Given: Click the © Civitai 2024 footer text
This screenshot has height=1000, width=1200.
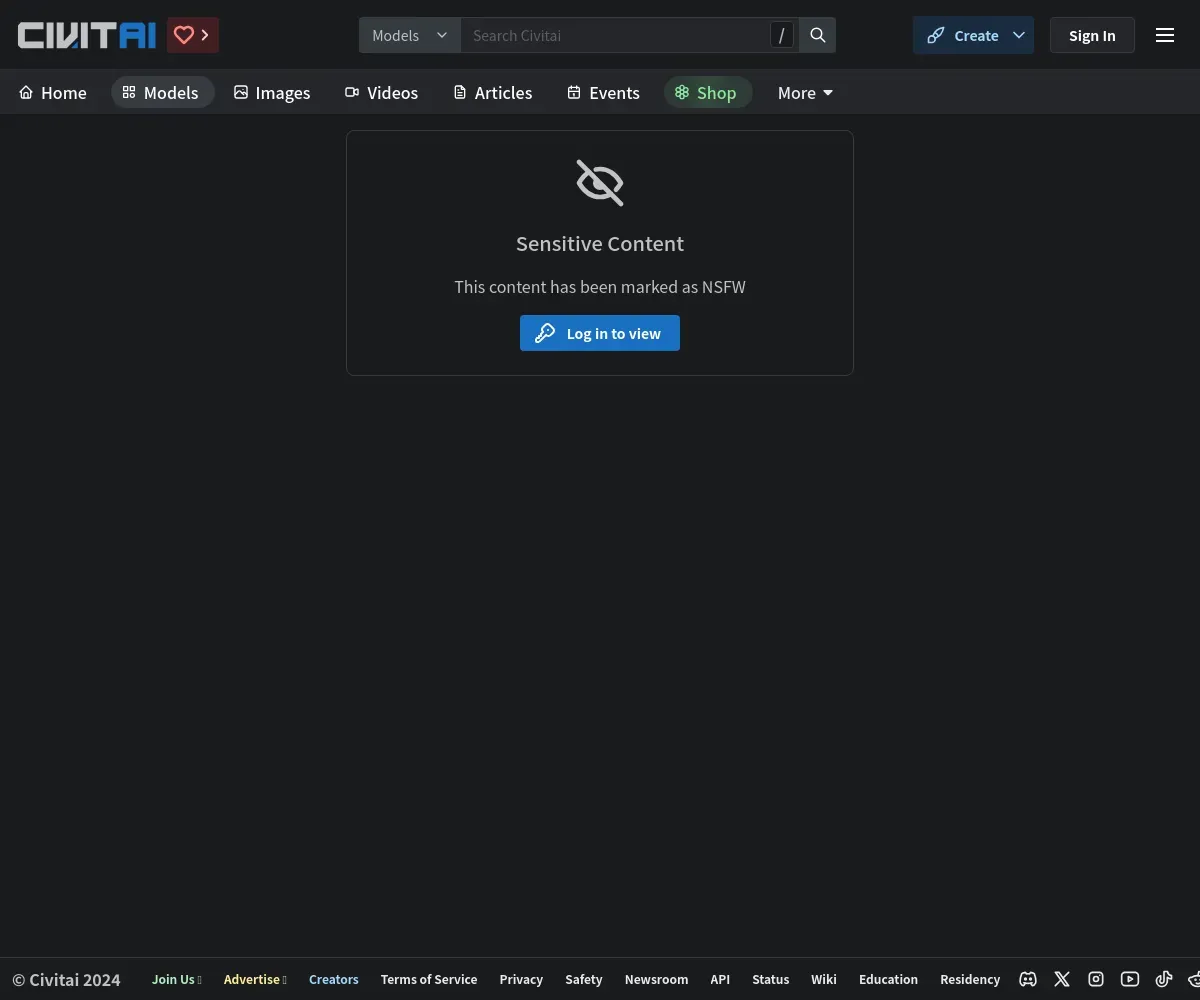Looking at the screenshot, I should pos(66,979).
